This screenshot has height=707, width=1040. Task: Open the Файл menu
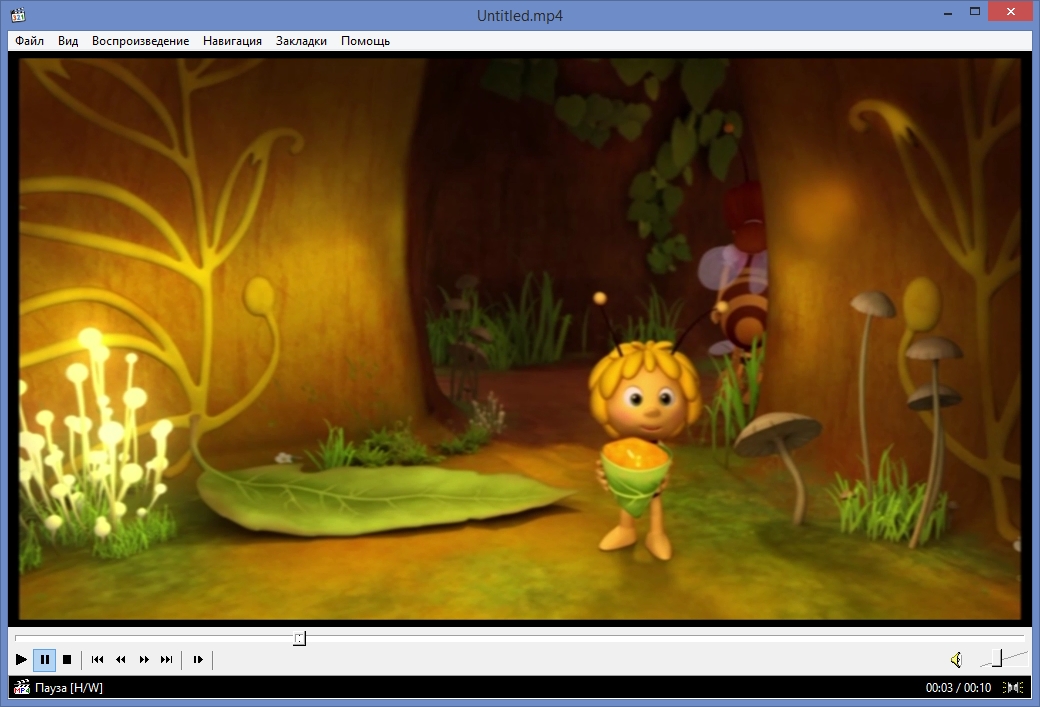click(30, 40)
